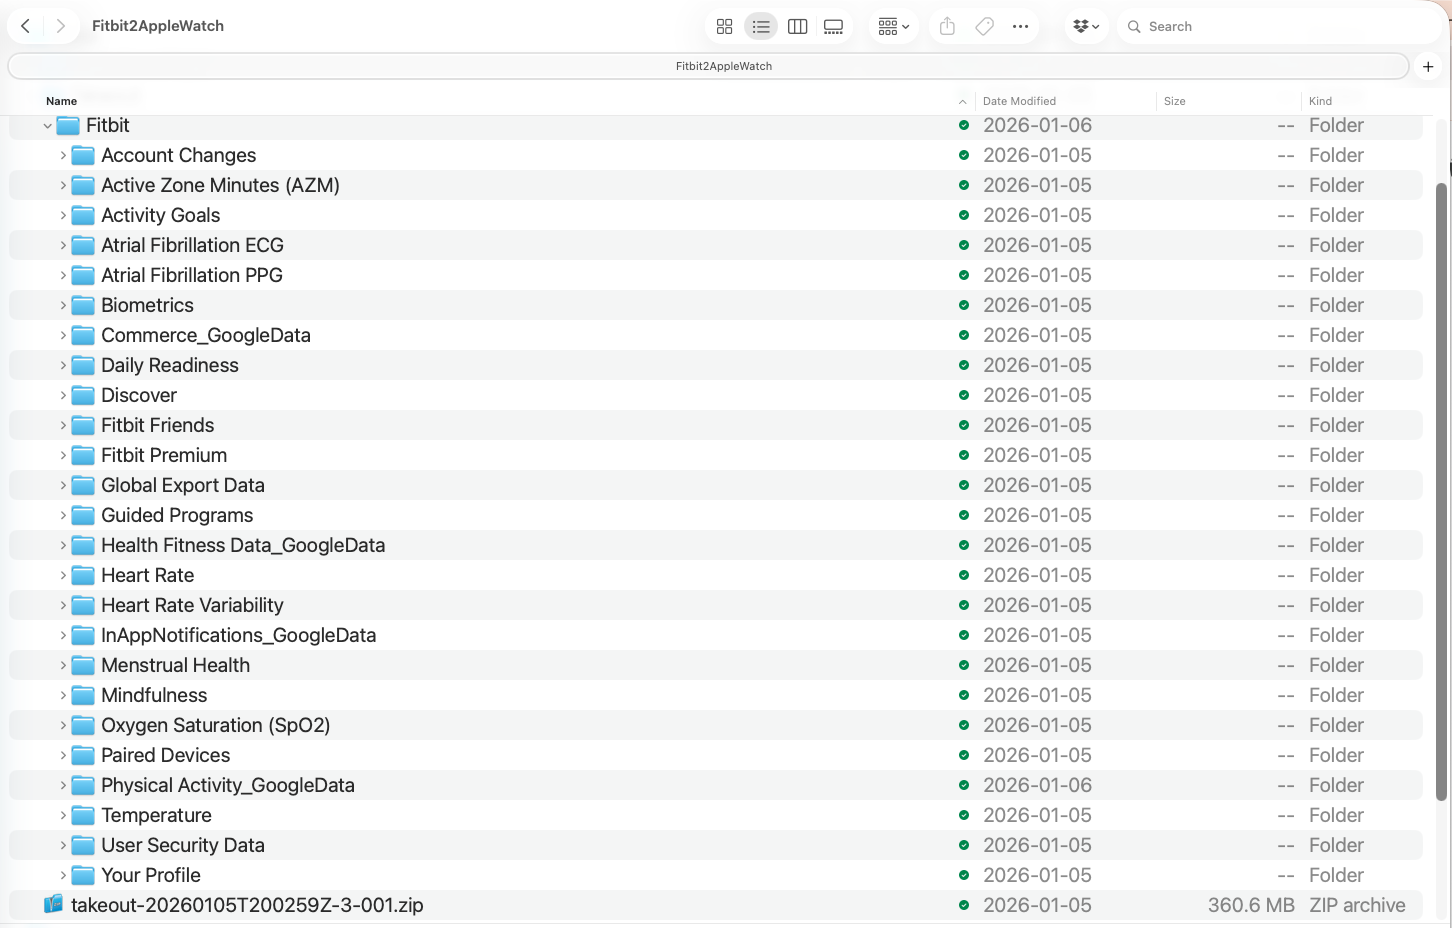Collapse the Fitbit folder
Viewport: 1452px width, 928px height.
[47, 126]
